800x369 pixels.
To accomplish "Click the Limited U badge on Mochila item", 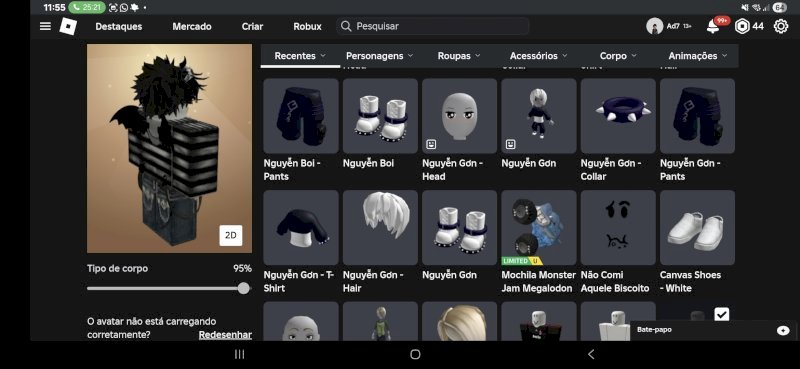I will tap(521, 261).
